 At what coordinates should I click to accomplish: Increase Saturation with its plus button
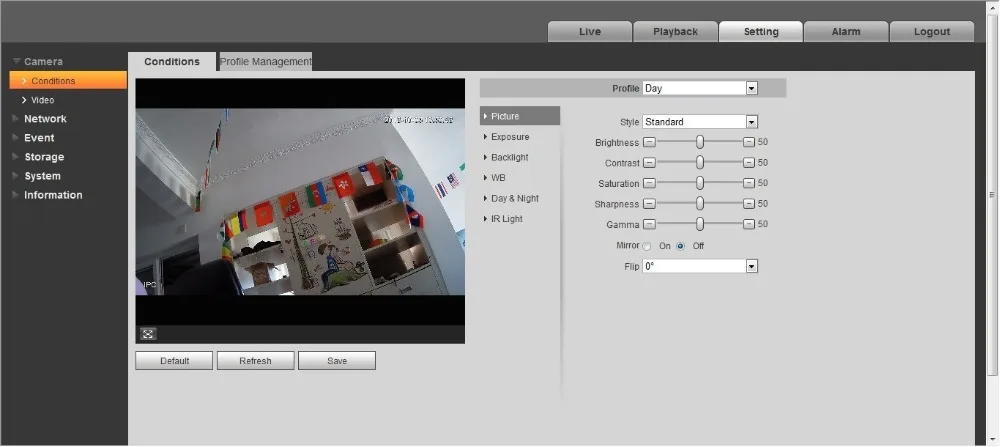(x=749, y=183)
